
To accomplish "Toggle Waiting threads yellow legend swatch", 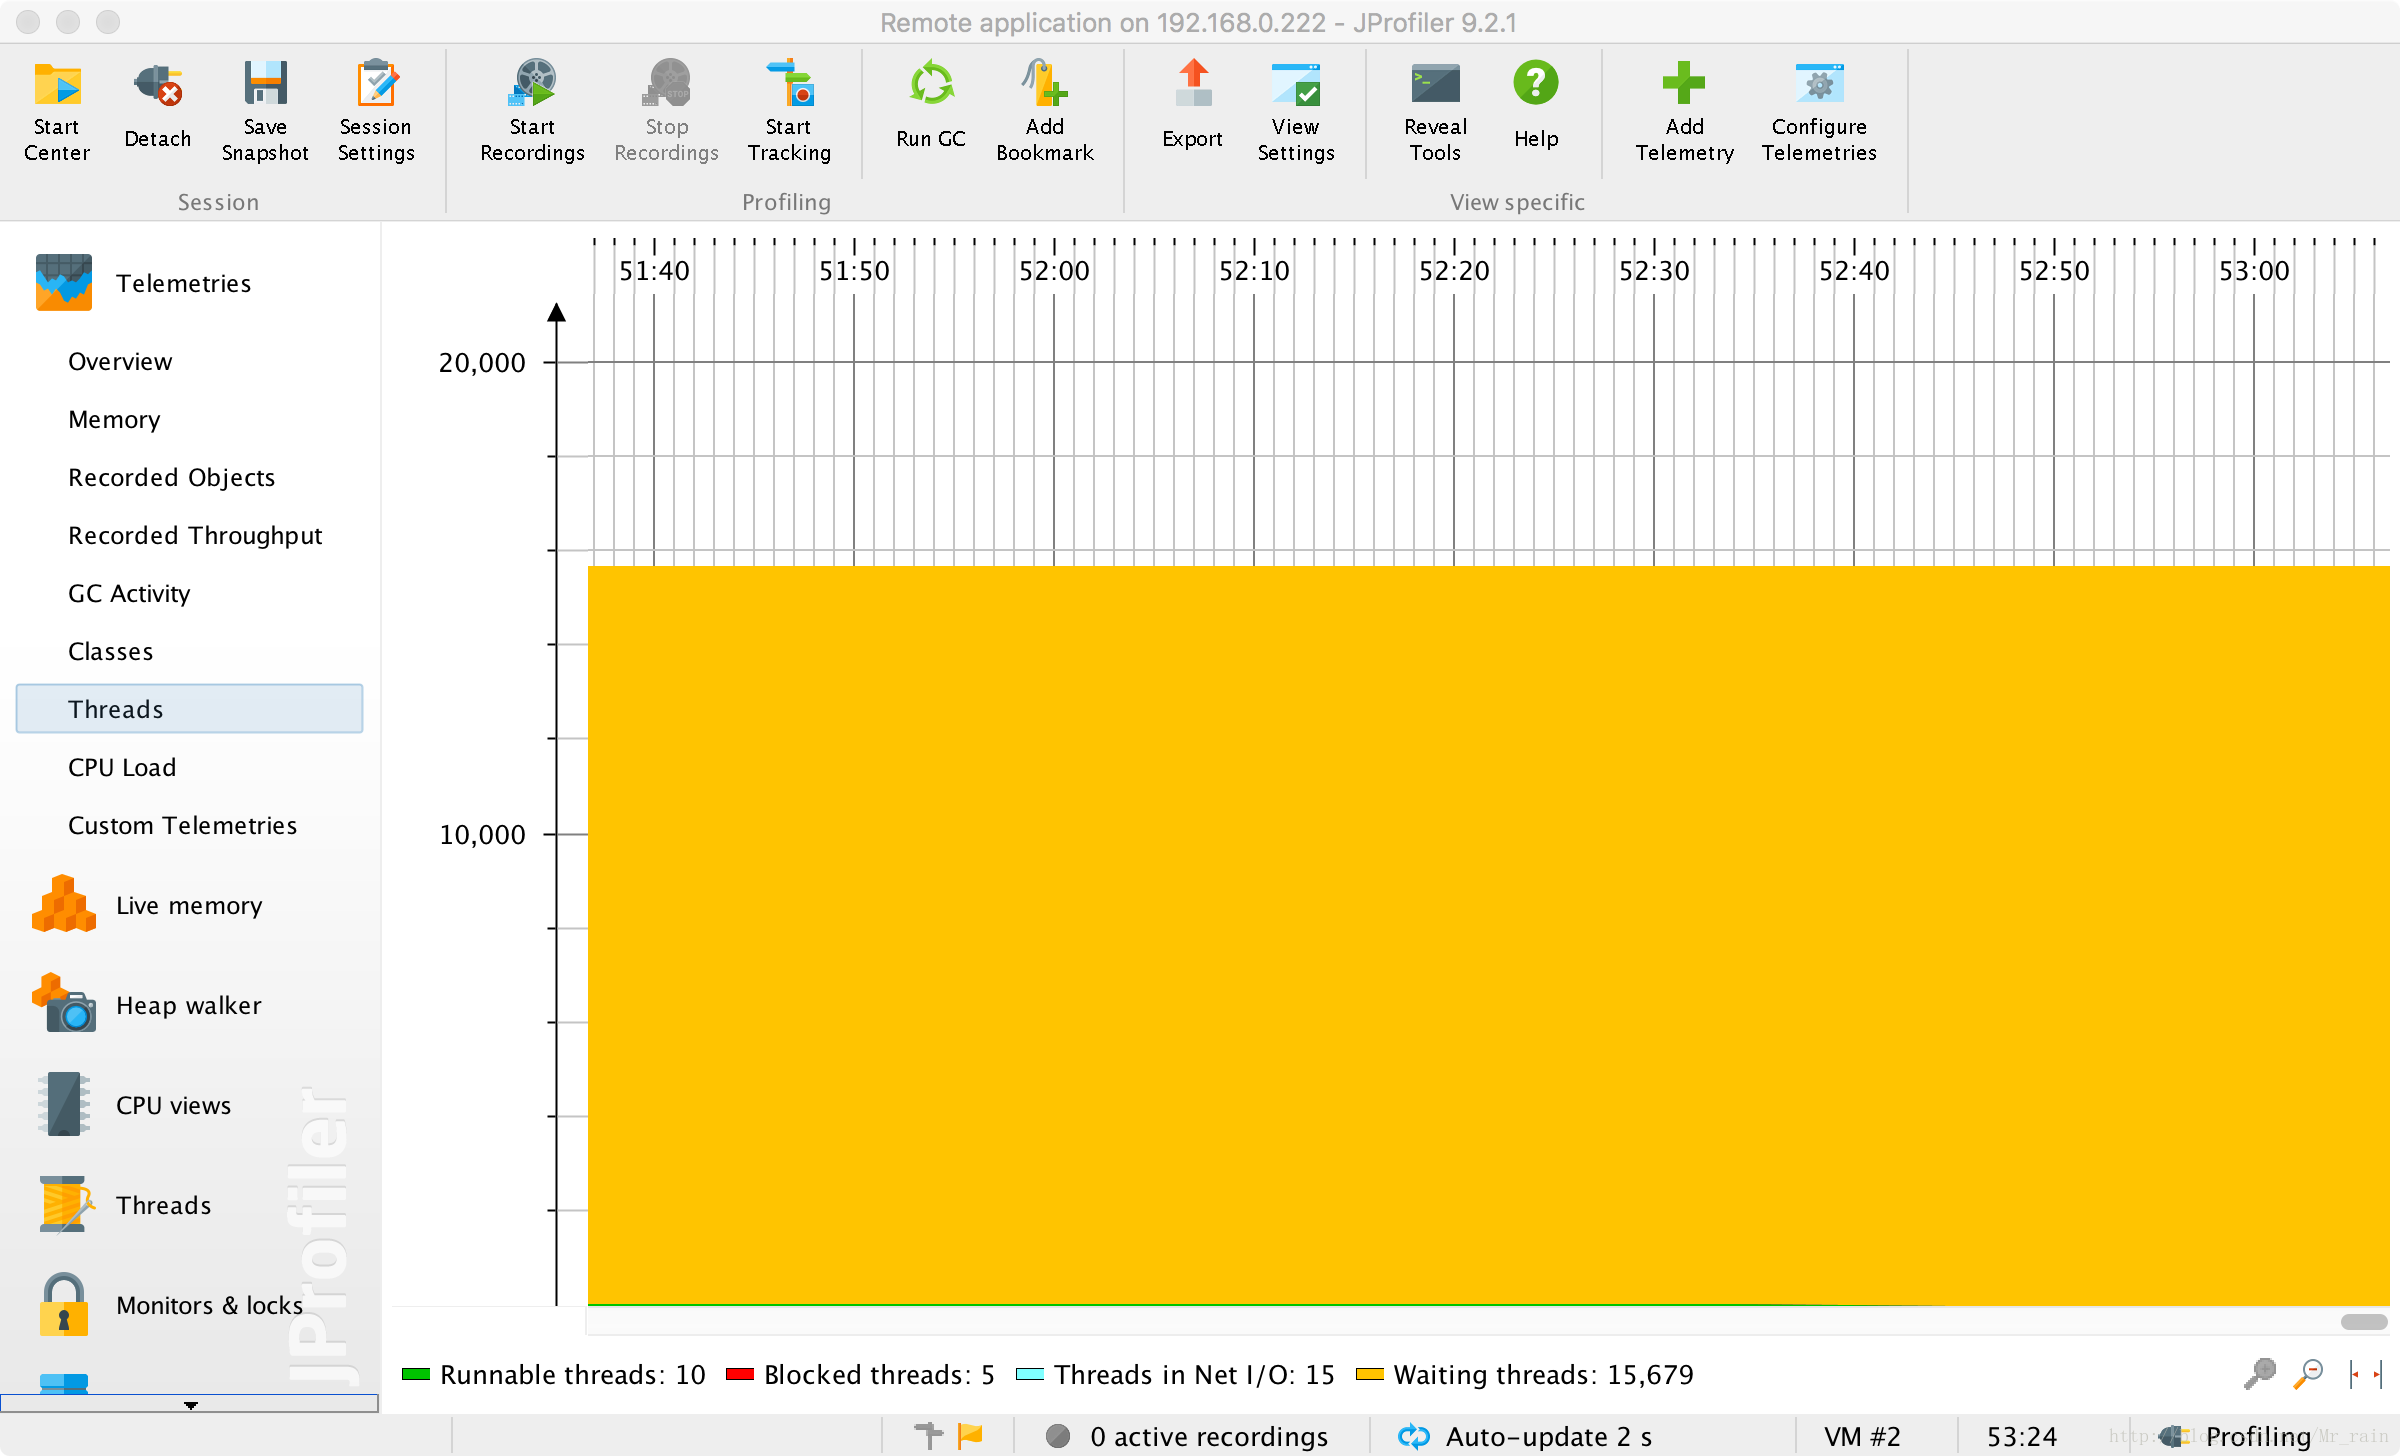I will [x=1370, y=1374].
